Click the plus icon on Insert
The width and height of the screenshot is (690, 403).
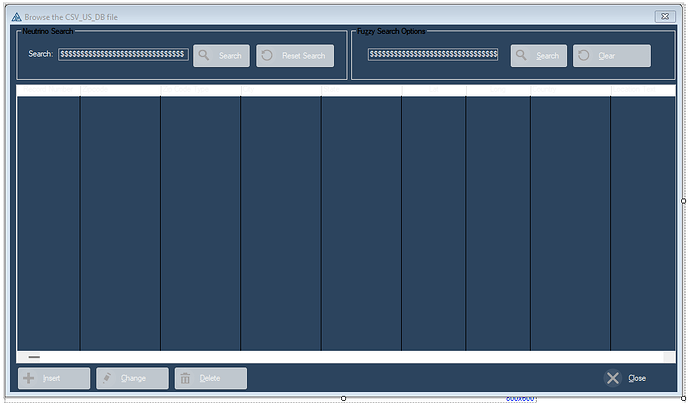pos(29,378)
